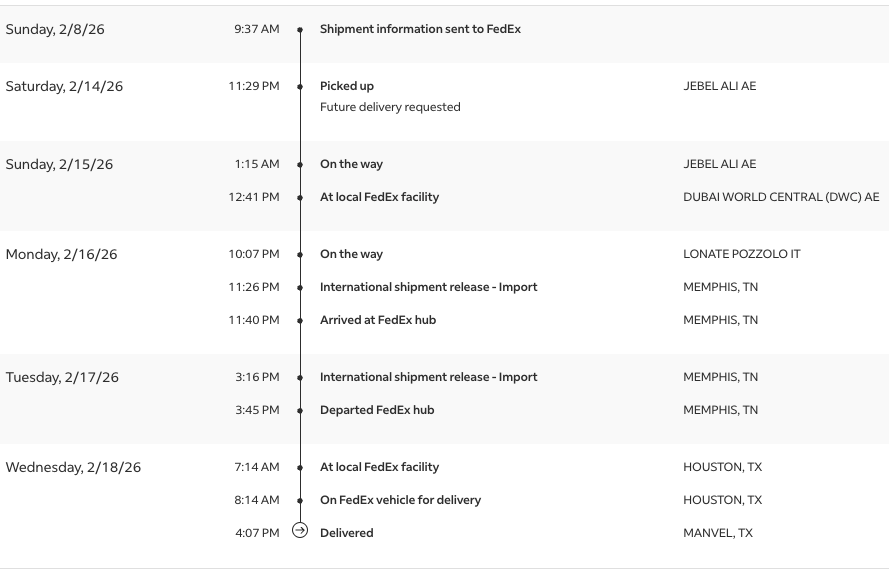Click Shipment information sent to FedEx status

pos(420,29)
